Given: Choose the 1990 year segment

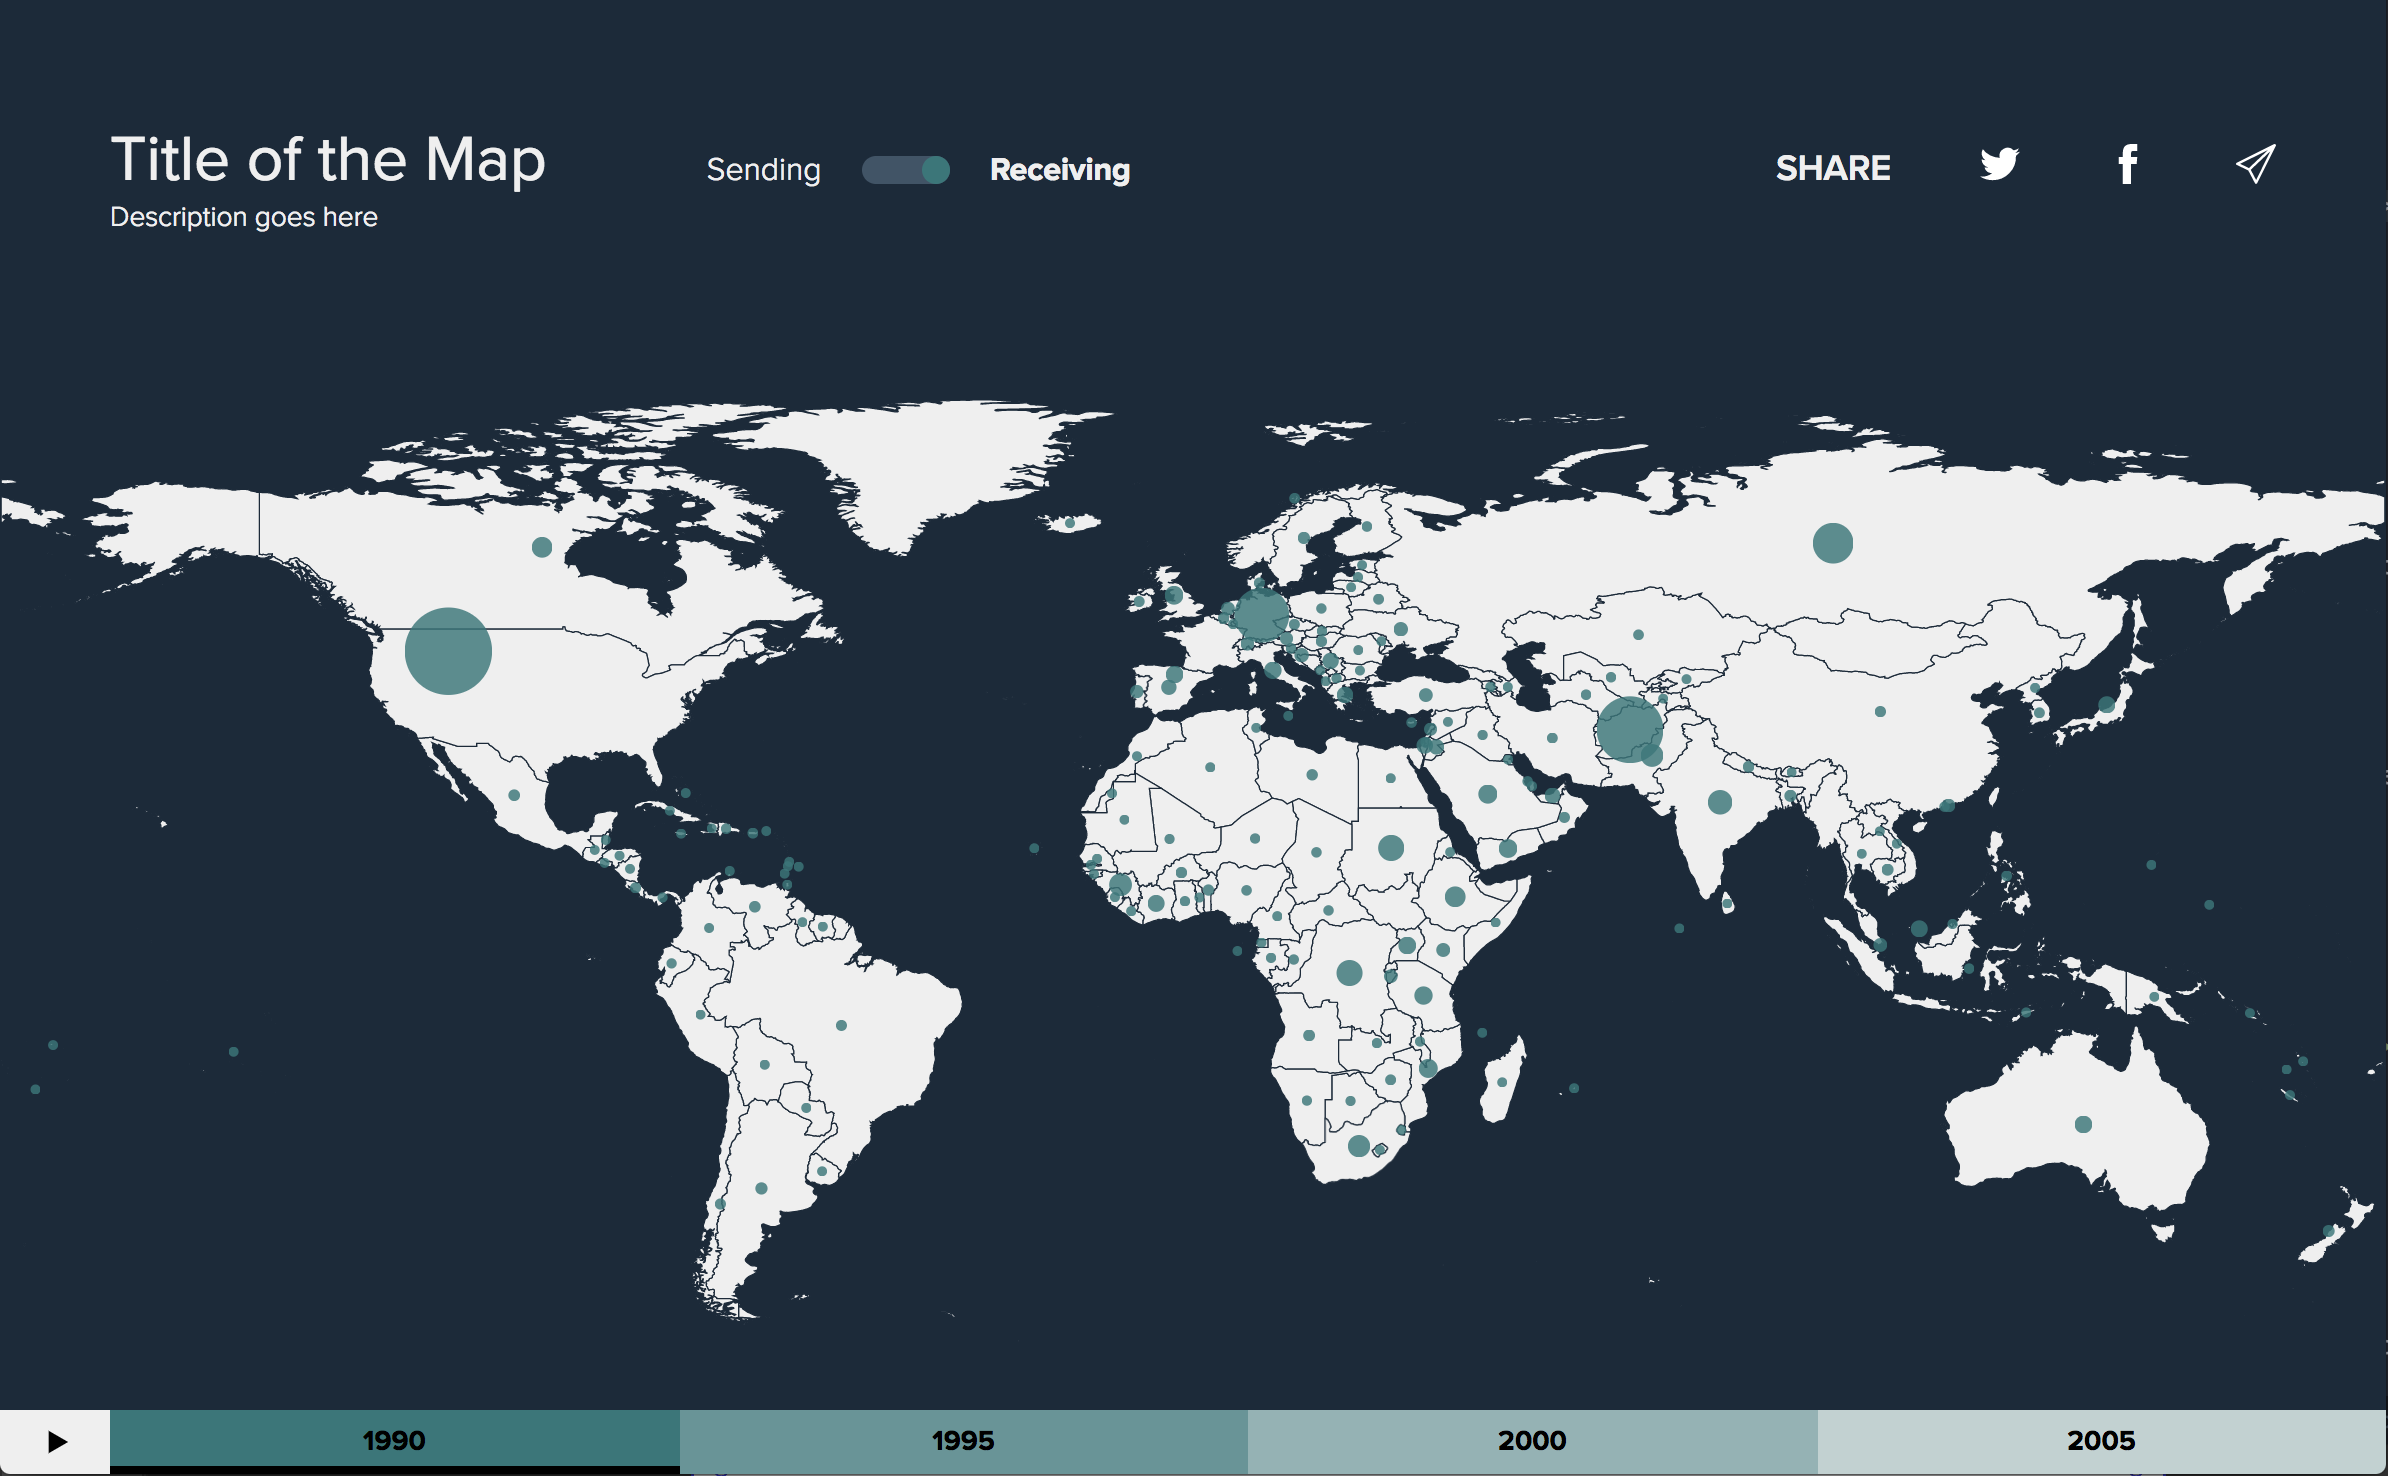Looking at the screenshot, I should tap(394, 1440).
